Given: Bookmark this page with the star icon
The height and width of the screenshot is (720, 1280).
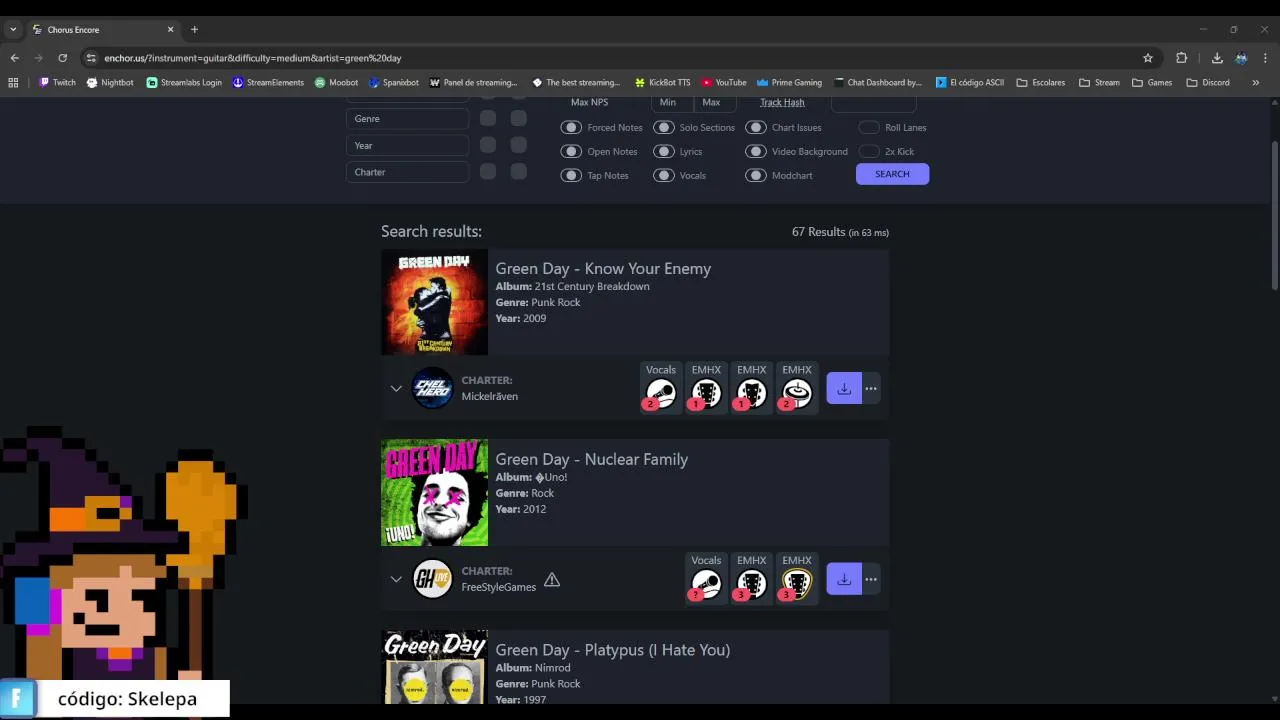Looking at the screenshot, I should [1148, 58].
